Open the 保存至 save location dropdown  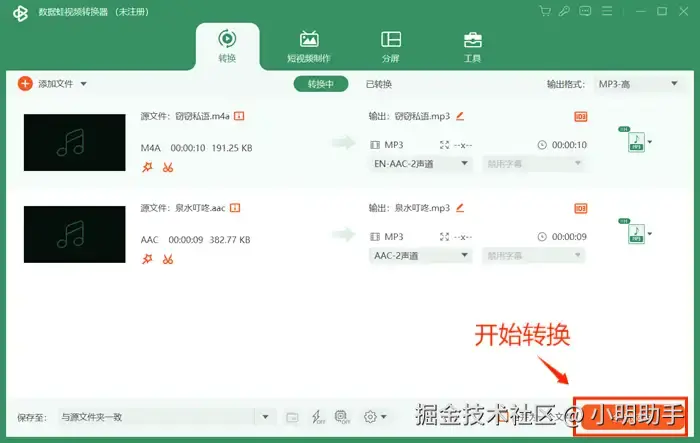coord(265,417)
